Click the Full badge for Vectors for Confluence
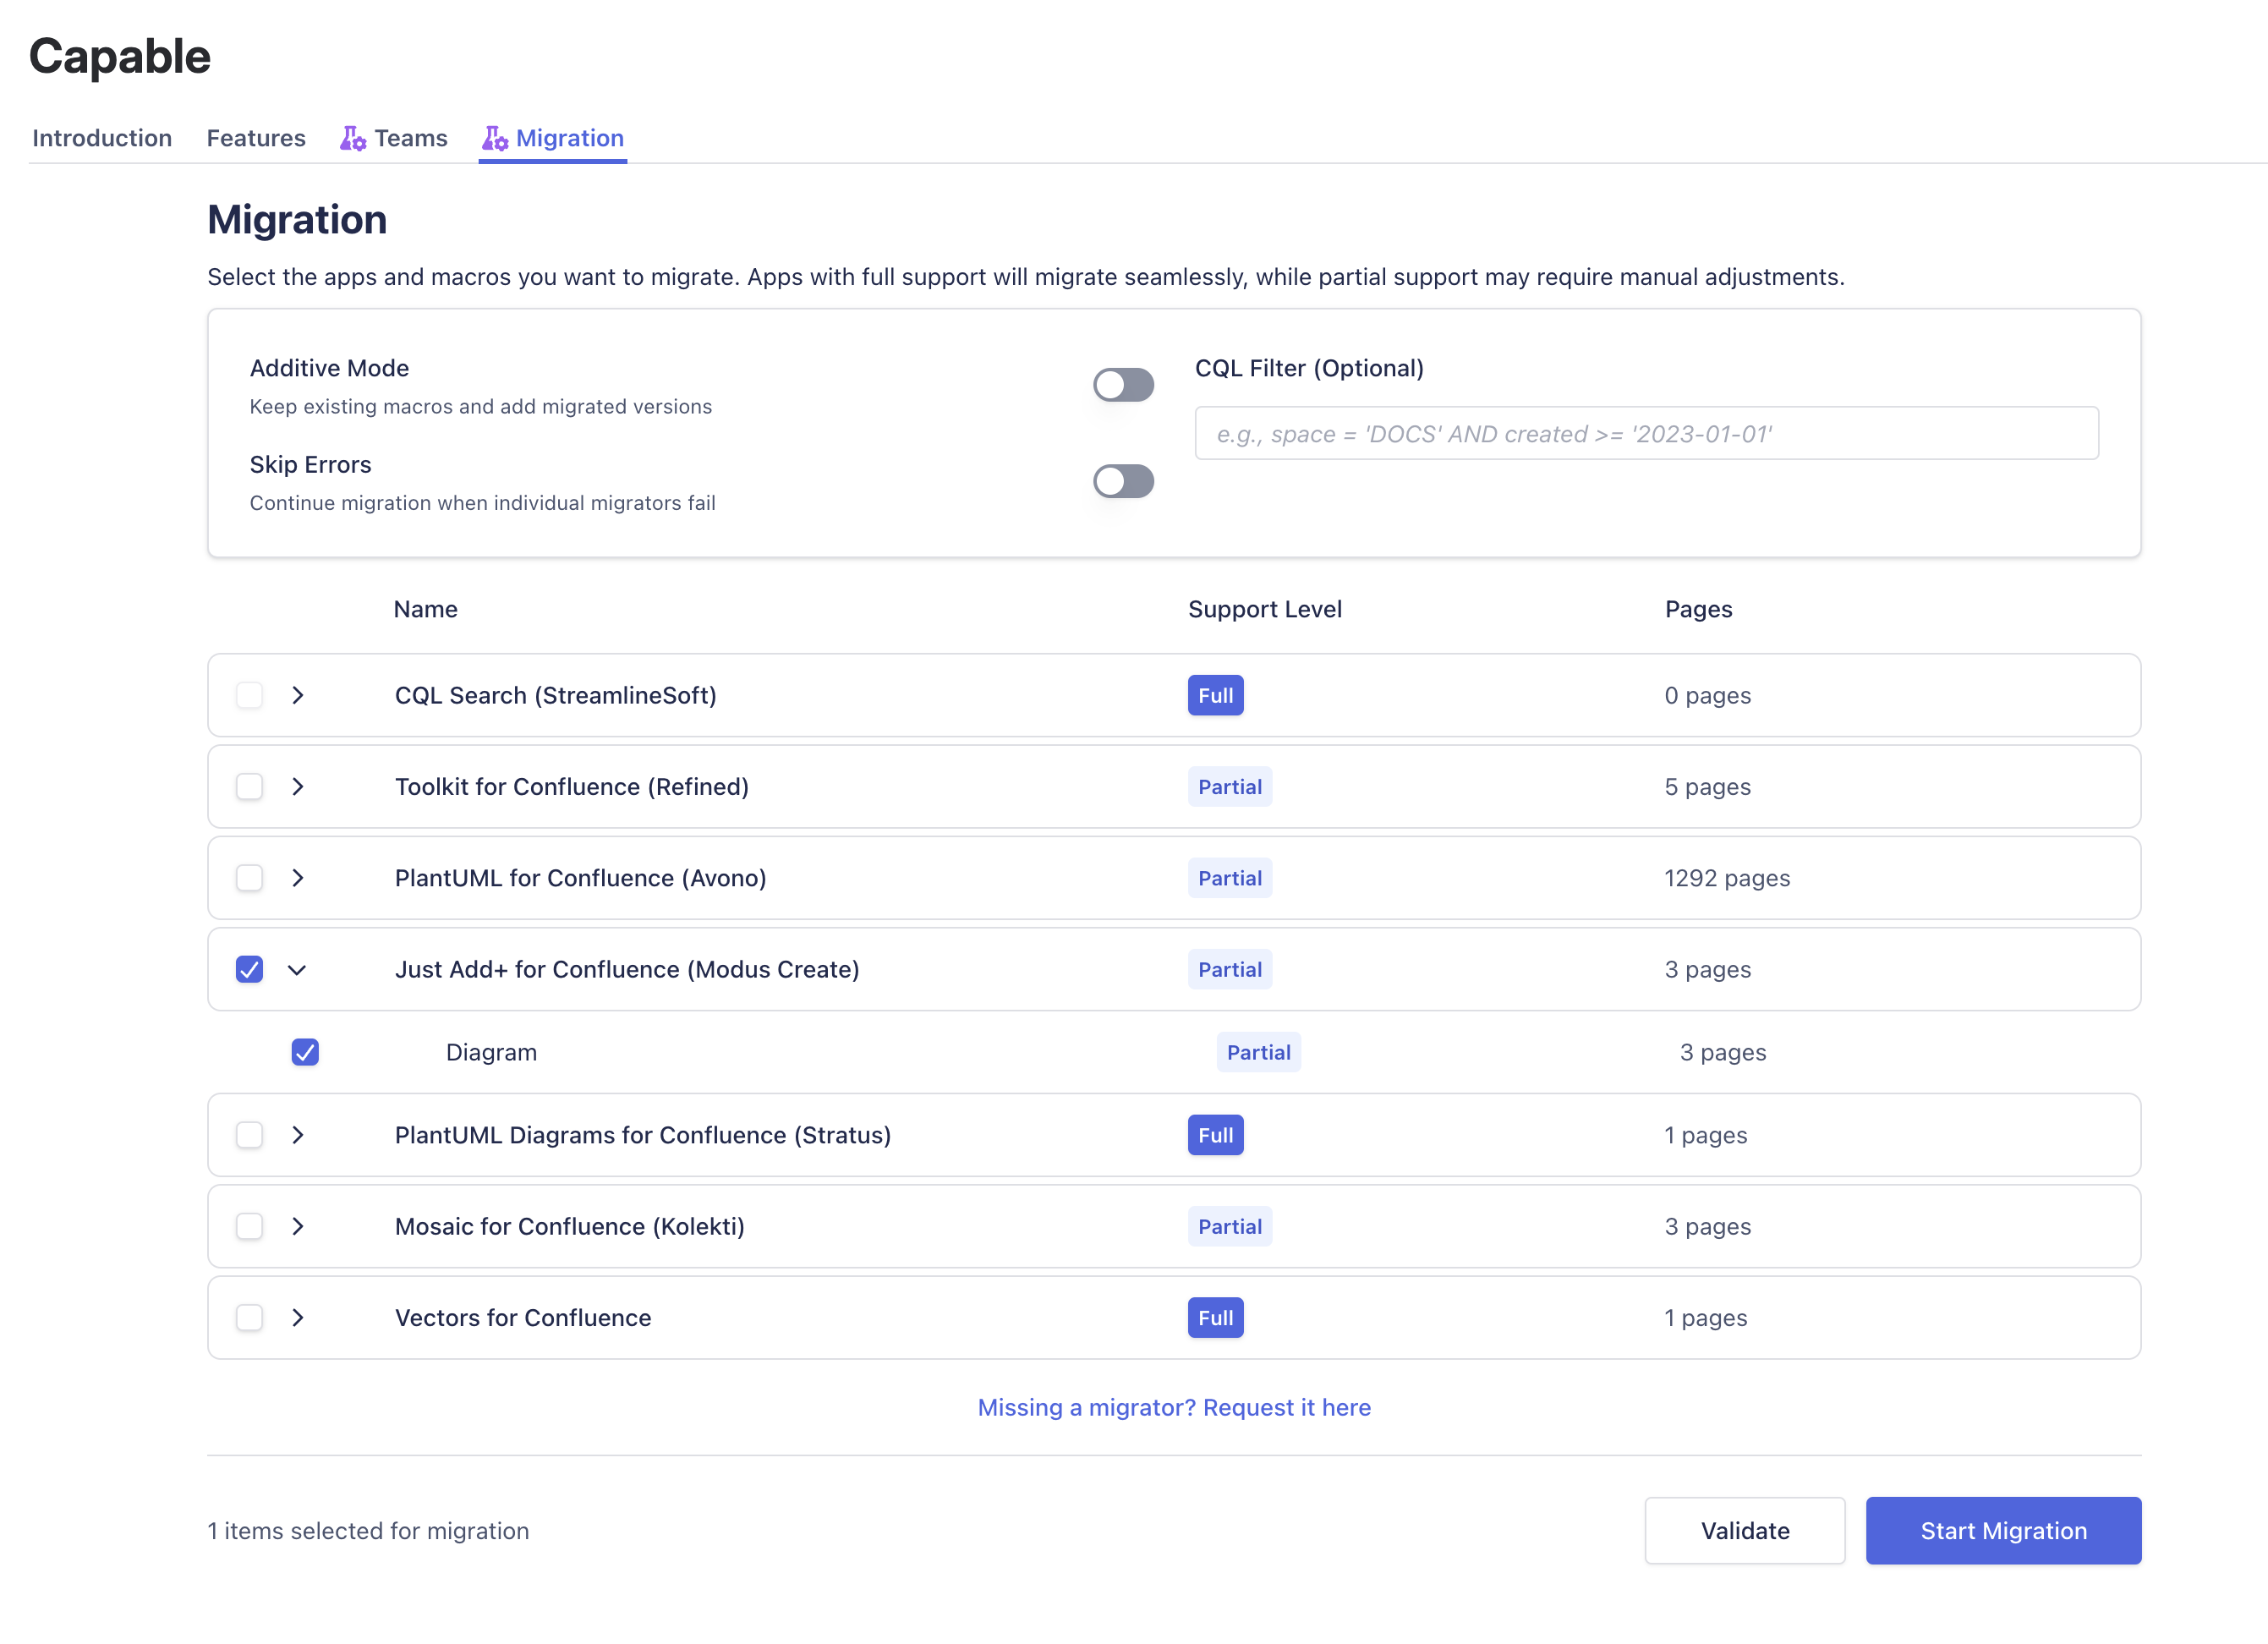 coord(1215,1317)
